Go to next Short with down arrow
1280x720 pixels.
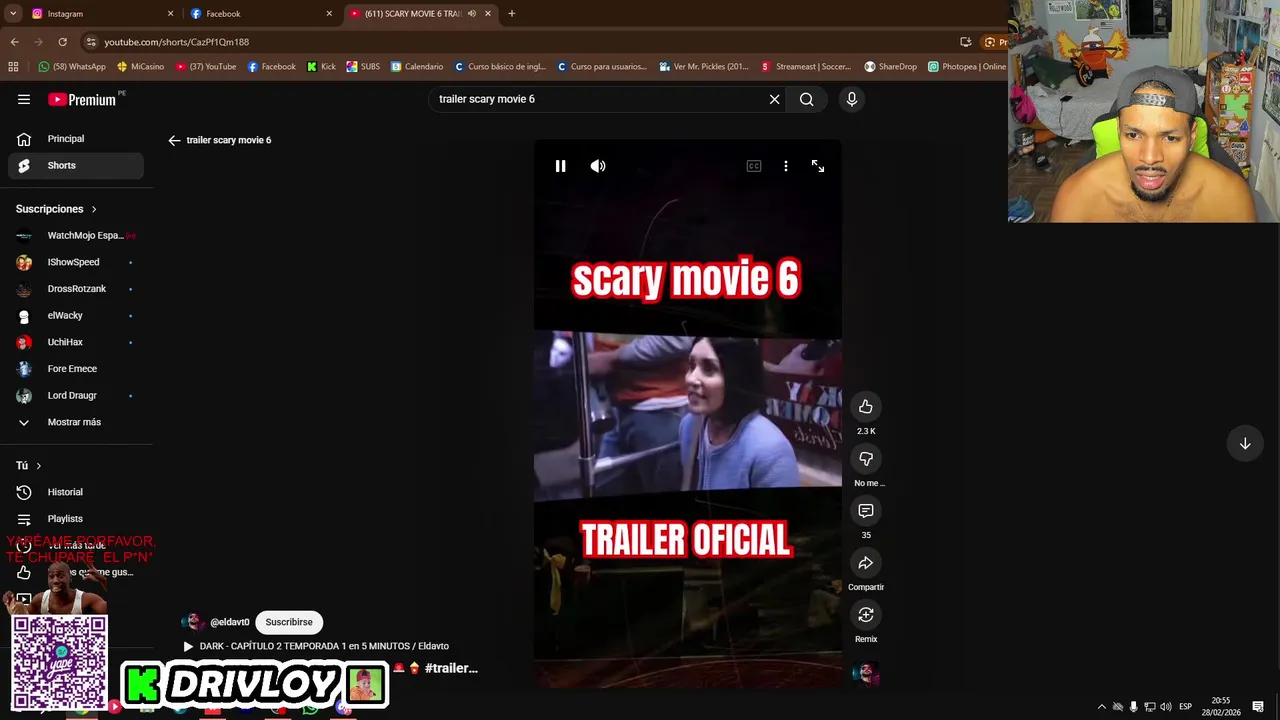pyautogui.click(x=1245, y=444)
